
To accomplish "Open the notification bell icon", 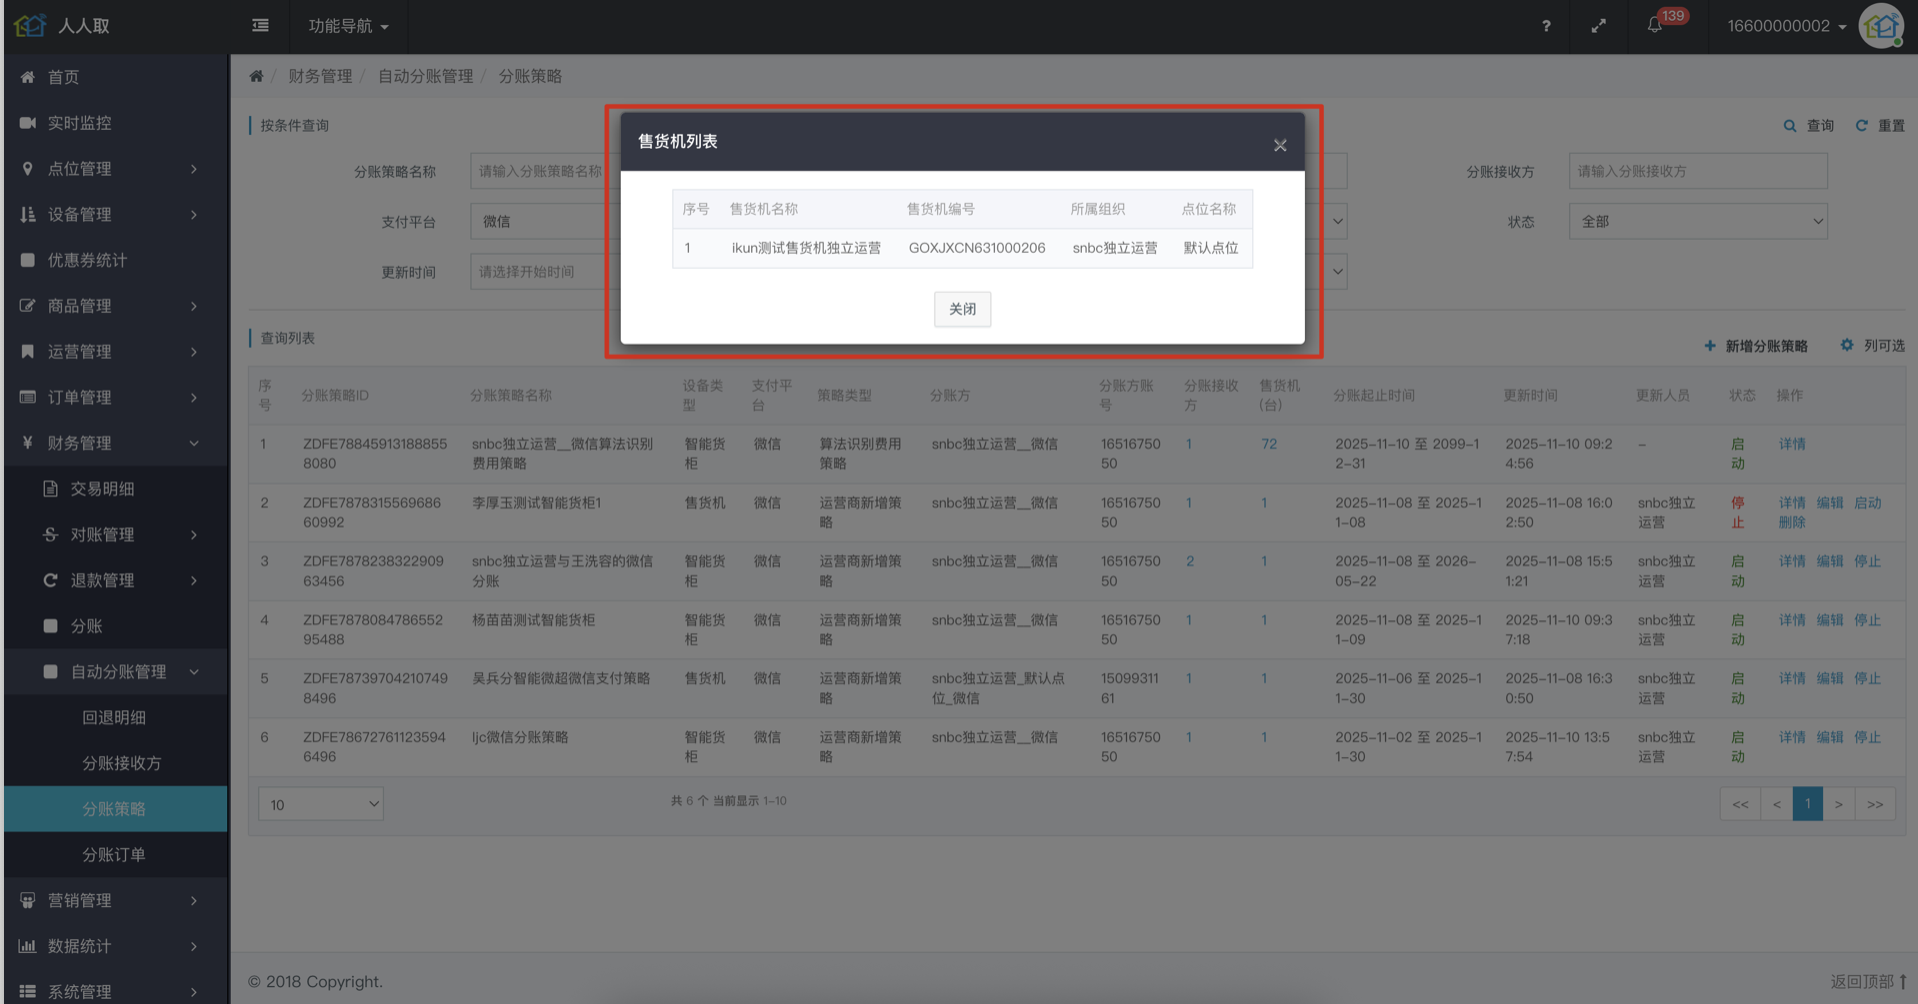I will (1654, 26).
